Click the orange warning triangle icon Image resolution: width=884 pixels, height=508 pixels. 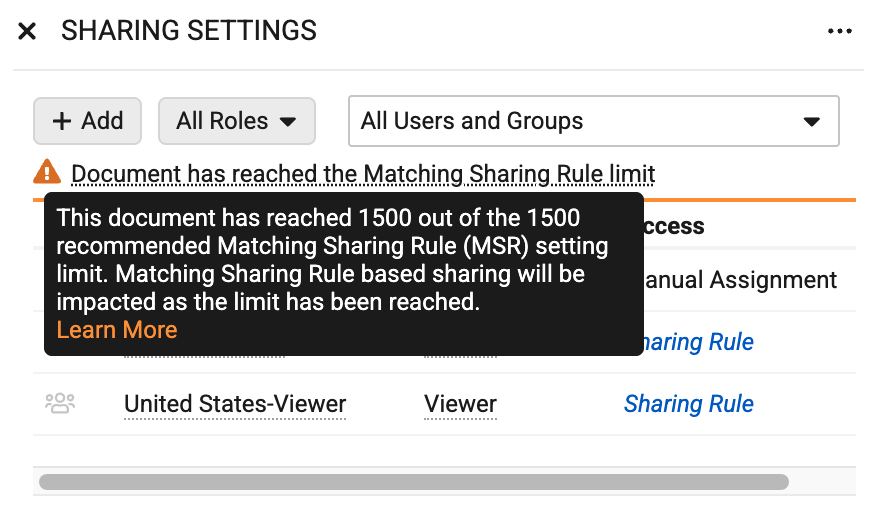47,172
